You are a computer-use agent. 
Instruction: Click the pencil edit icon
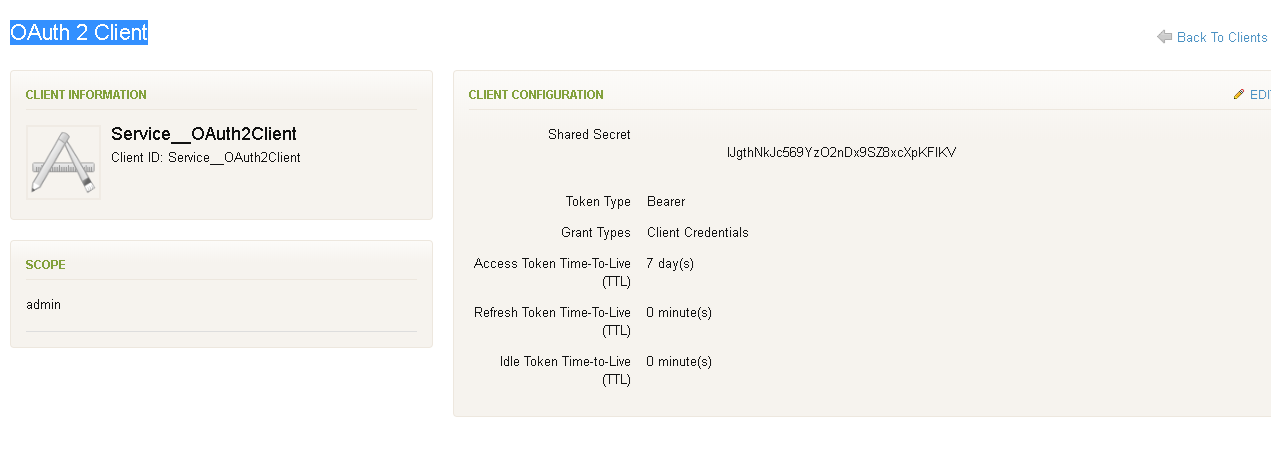[x=1239, y=94]
